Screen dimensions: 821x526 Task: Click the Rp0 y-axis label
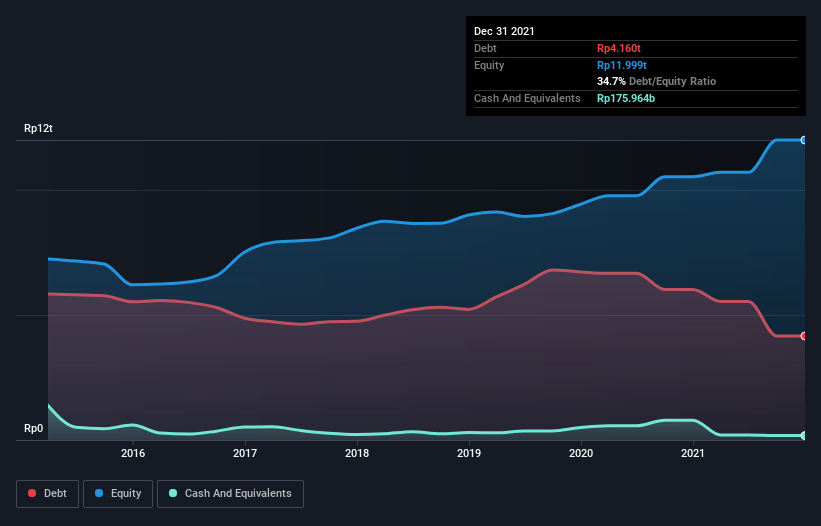(34, 428)
